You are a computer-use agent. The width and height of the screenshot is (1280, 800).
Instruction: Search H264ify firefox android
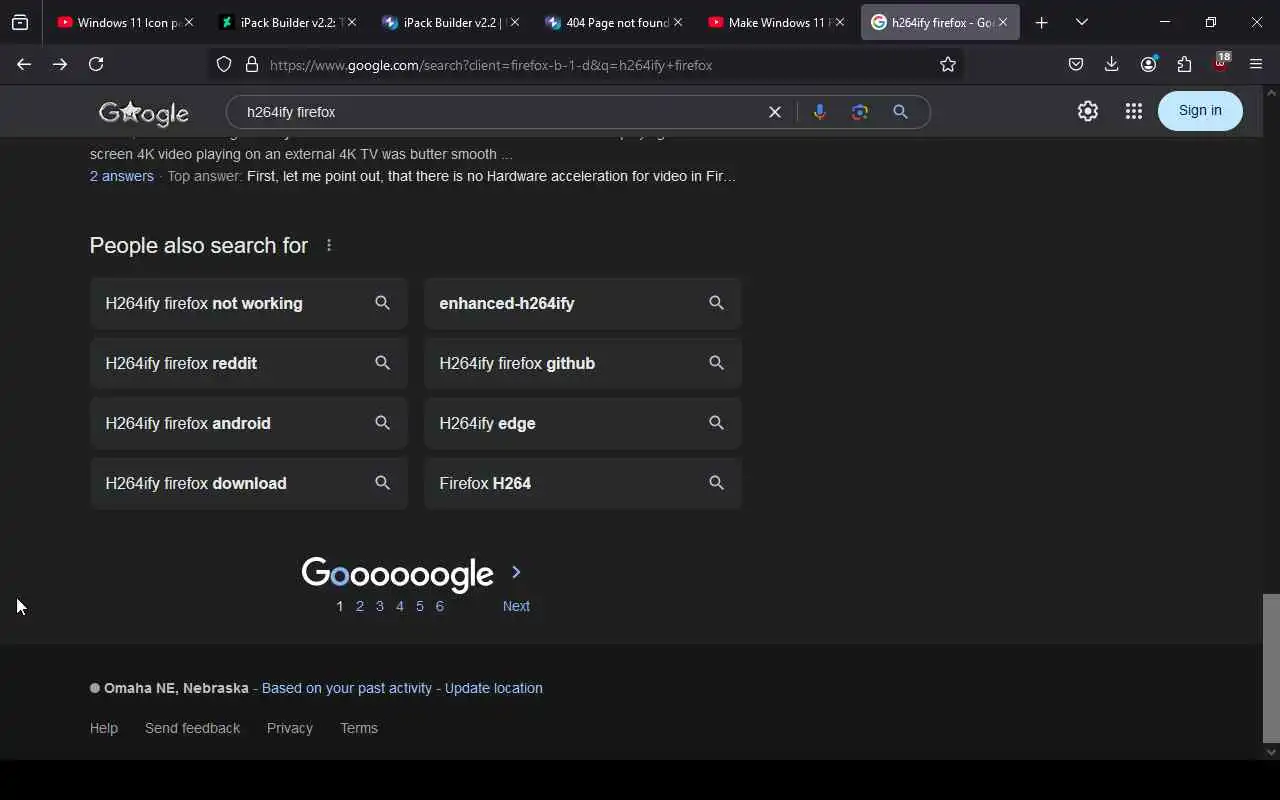pos(249,423)
